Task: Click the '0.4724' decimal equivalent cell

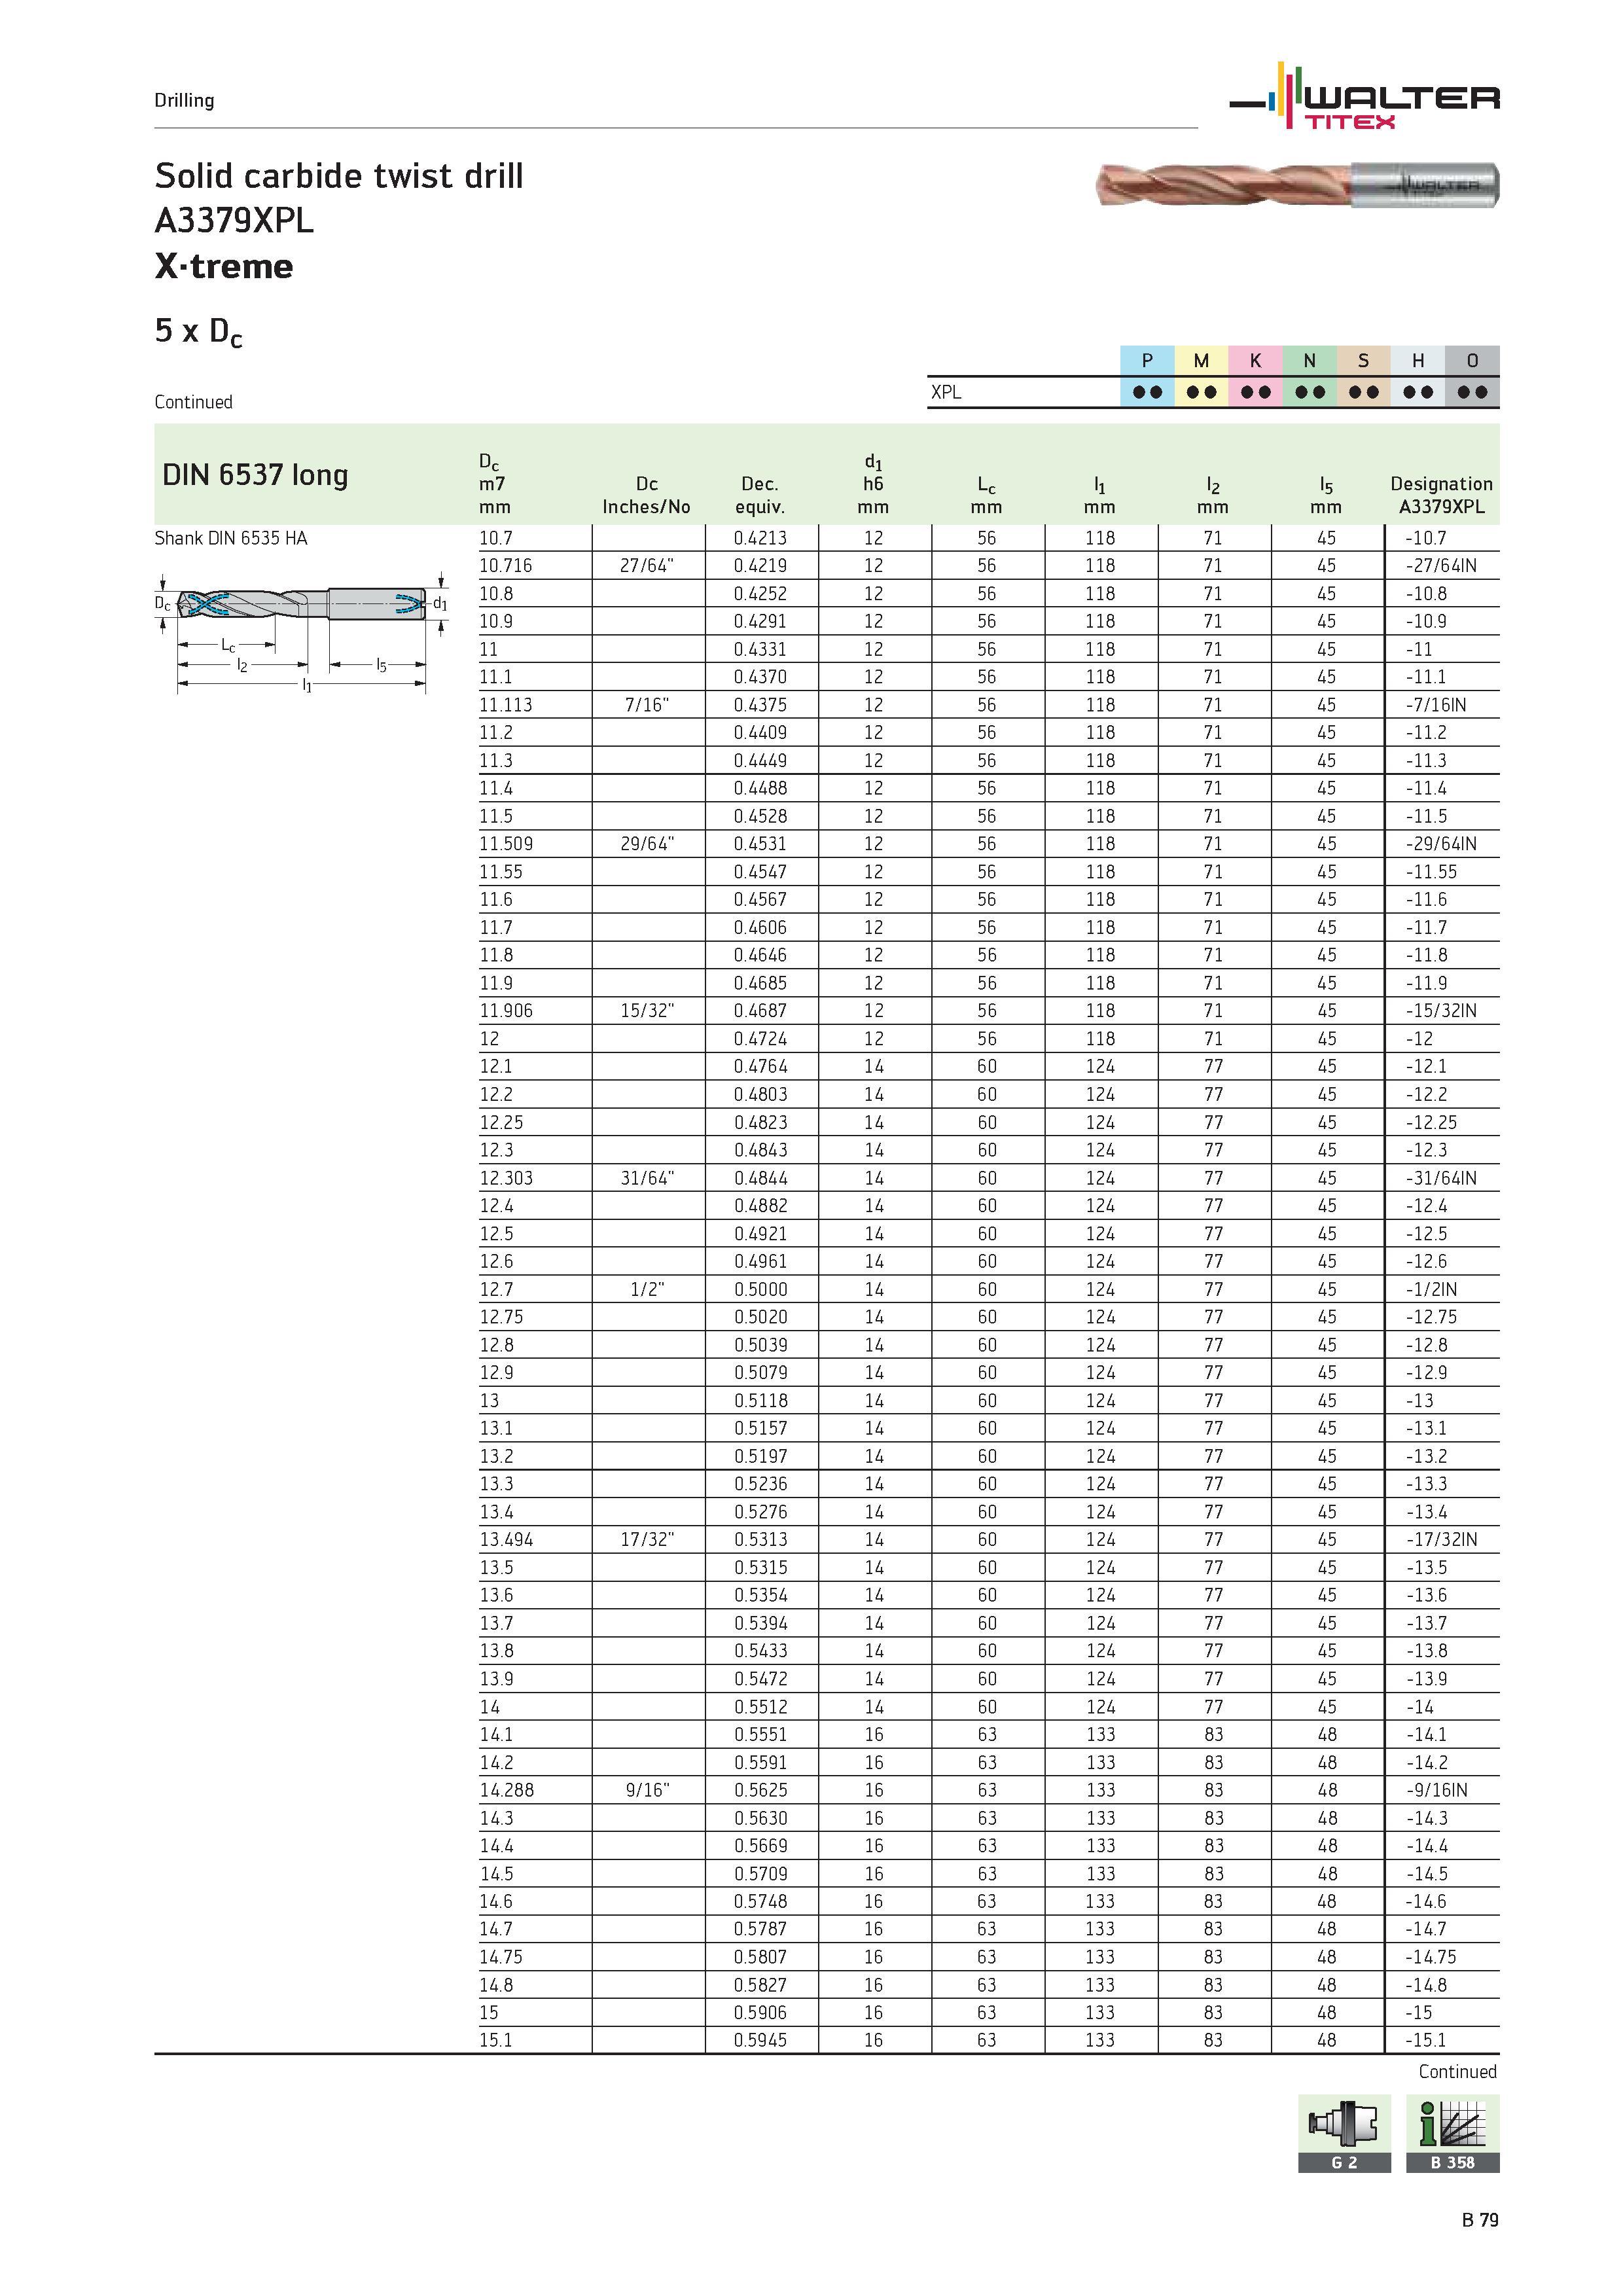Action: point(760,1039)
